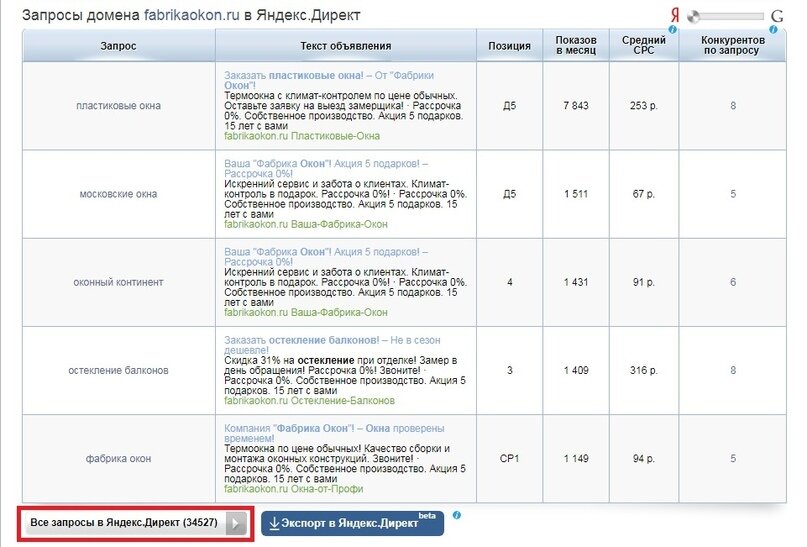This screenshot has height=547, width=807.
Task: Click info icon above Конкурентов по запросу
Action: point(773,30)
